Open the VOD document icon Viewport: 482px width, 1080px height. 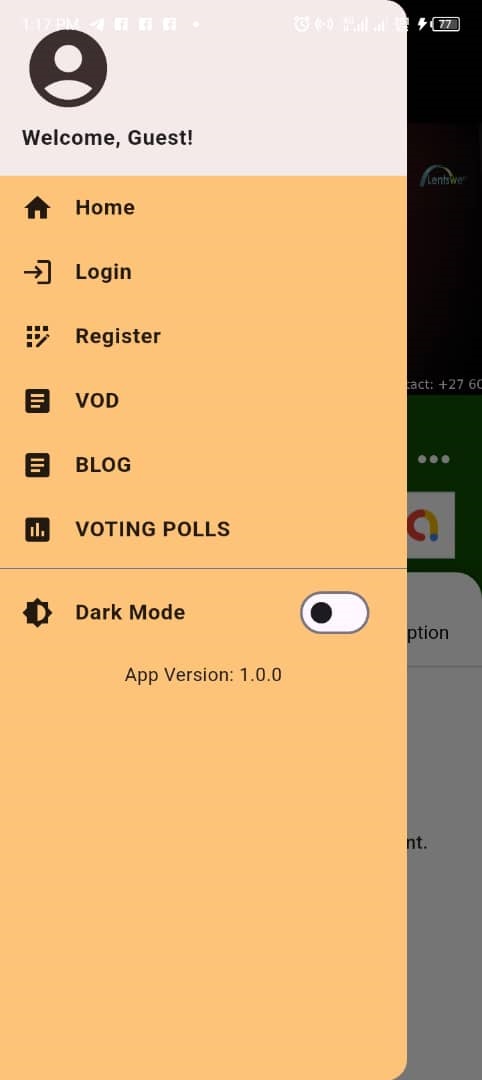point(37,401)
